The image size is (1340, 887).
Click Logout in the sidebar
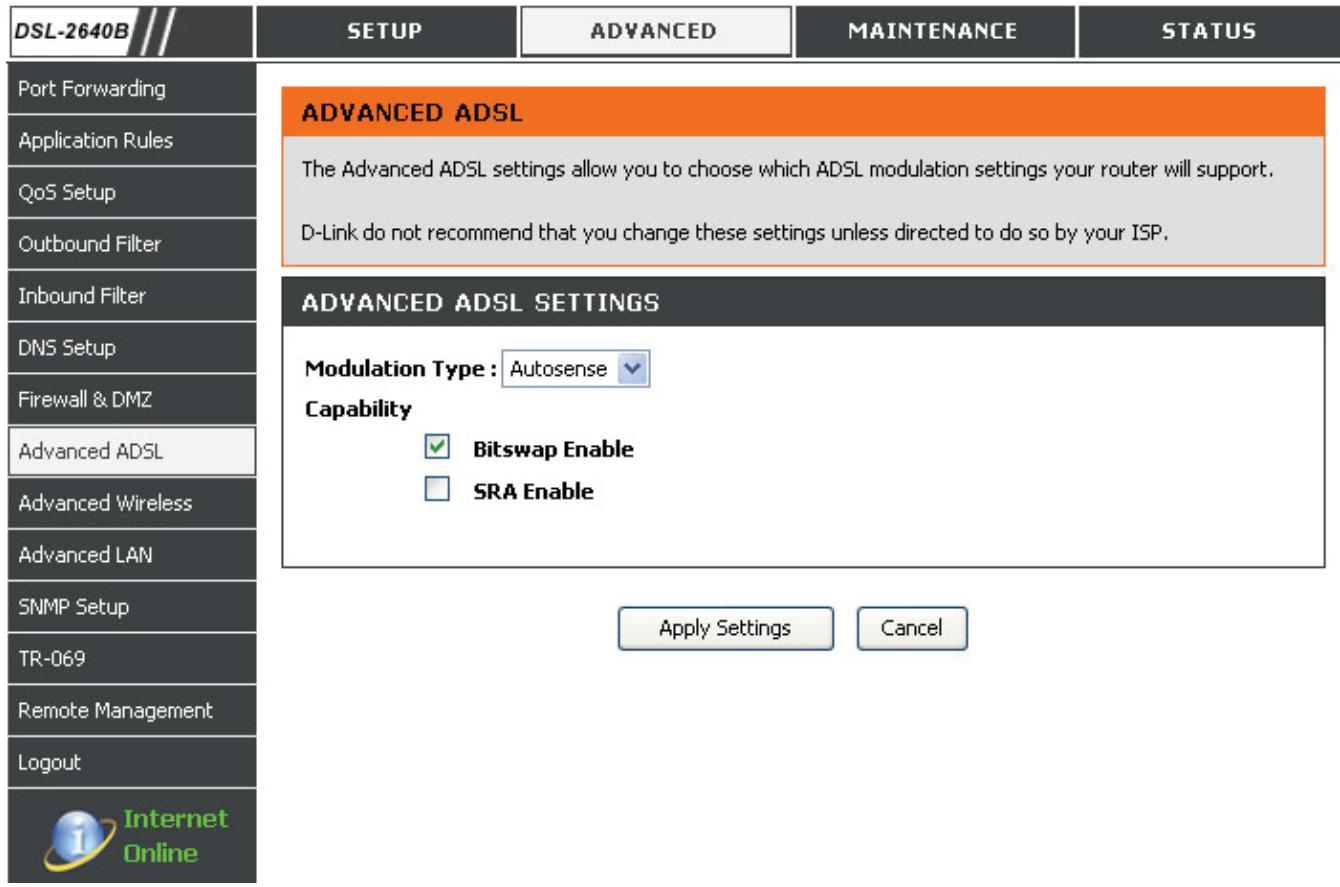[128, 763]
